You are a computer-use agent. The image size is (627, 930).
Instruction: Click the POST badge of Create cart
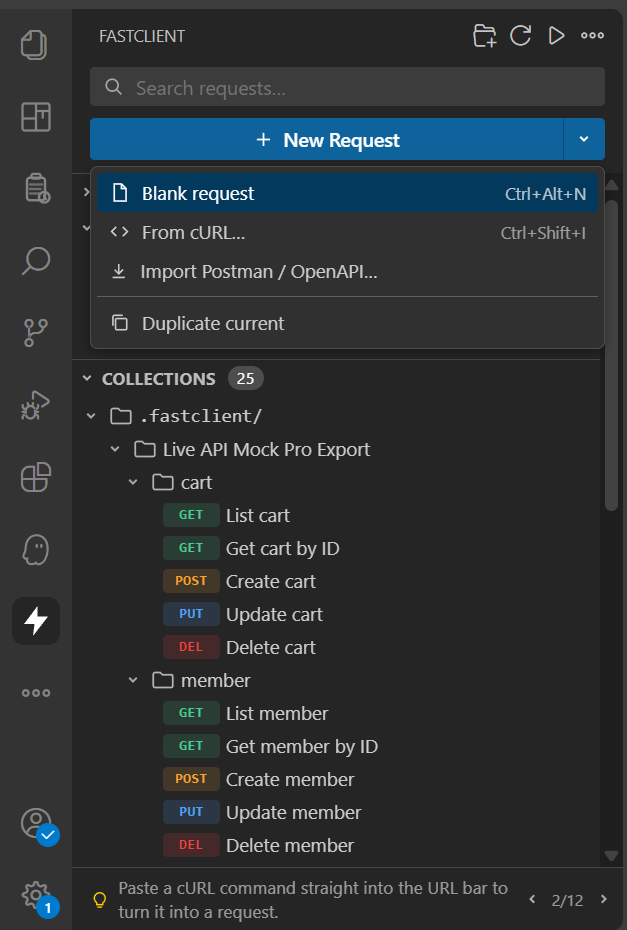191,581
